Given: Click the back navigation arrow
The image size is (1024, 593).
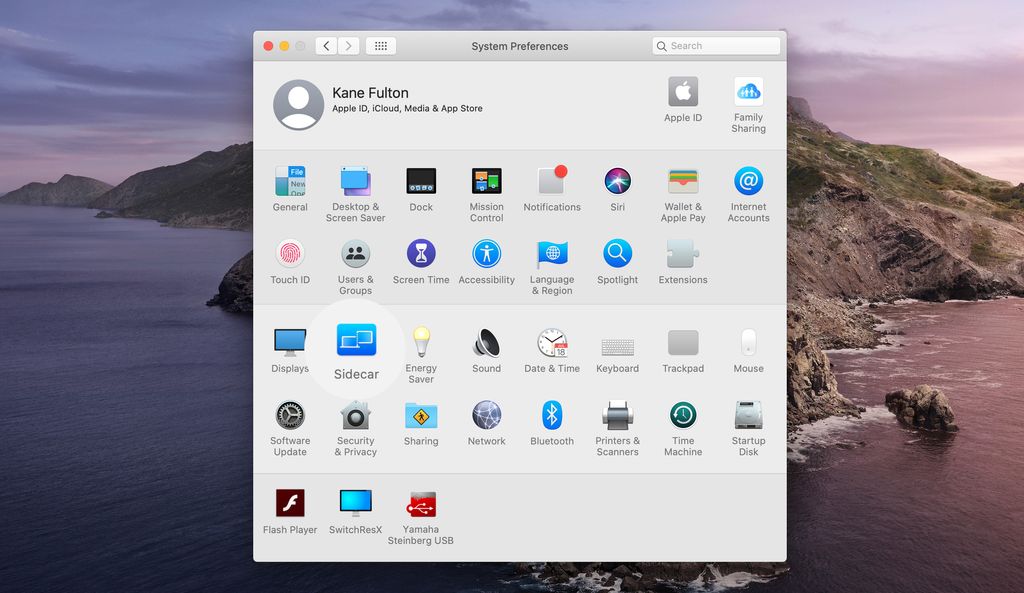Looking at the screenshot, I should tap(326, 45).
